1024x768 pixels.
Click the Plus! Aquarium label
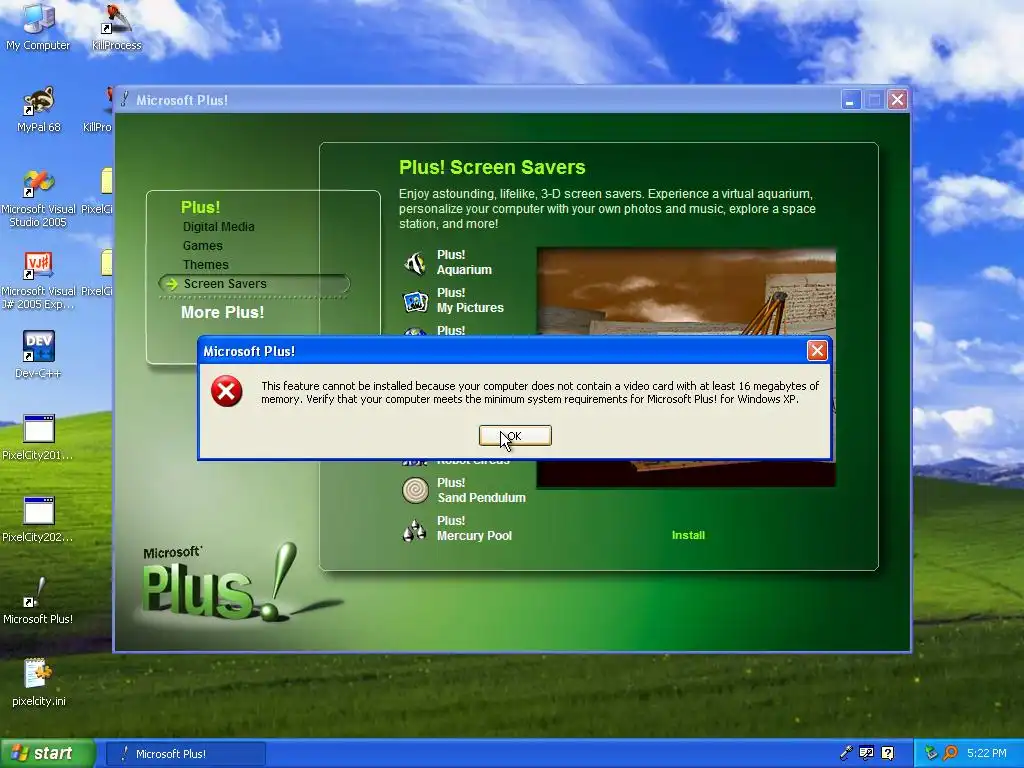click(x=464, y=262)
